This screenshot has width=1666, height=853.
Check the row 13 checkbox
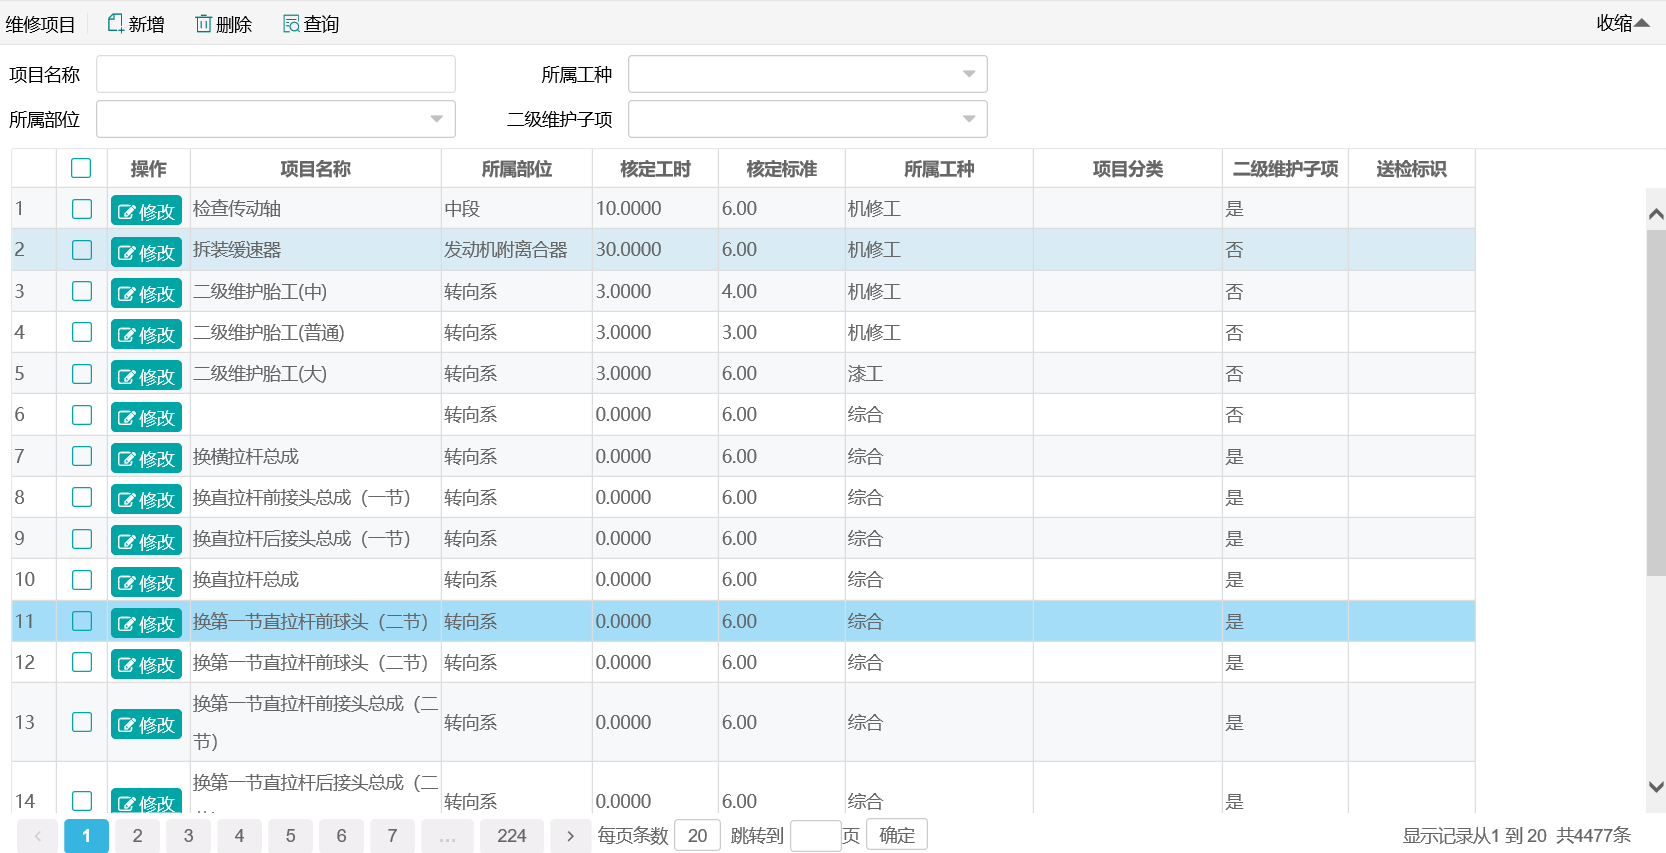coord(82,722)
